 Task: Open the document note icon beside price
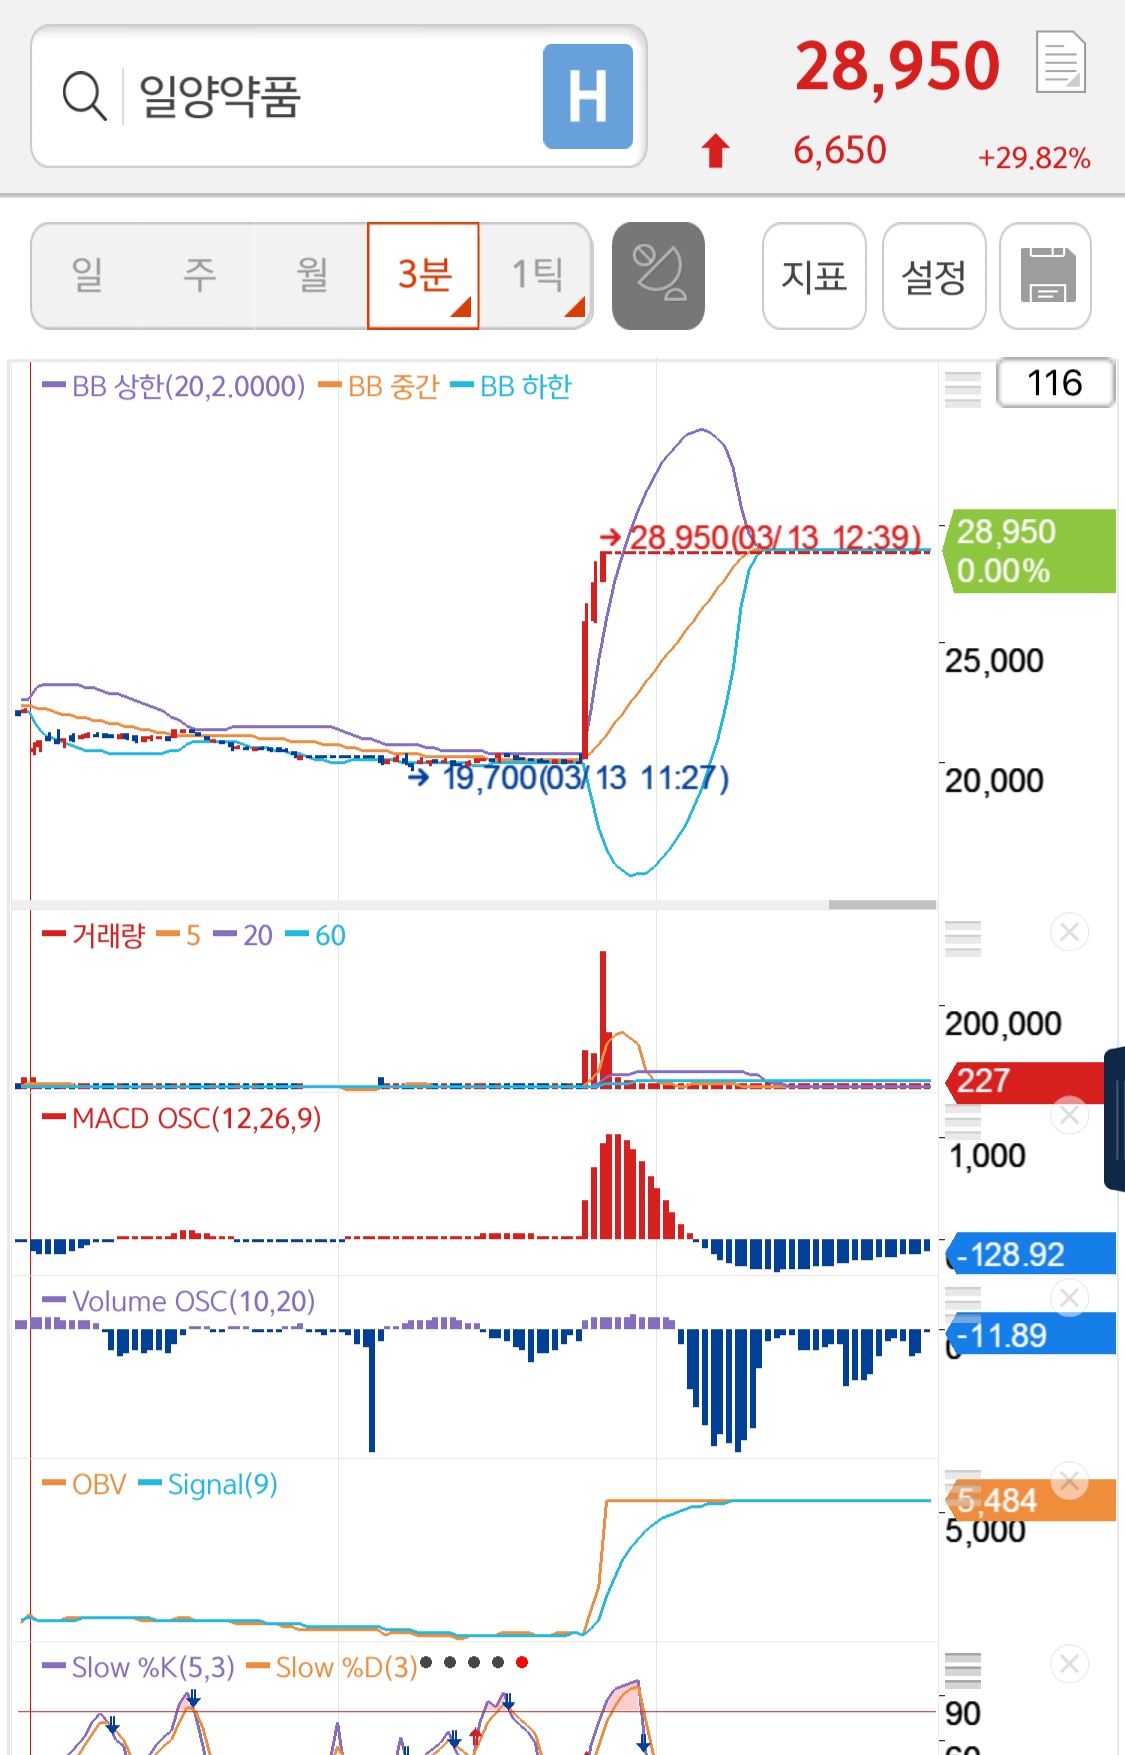coord(1060,62)
